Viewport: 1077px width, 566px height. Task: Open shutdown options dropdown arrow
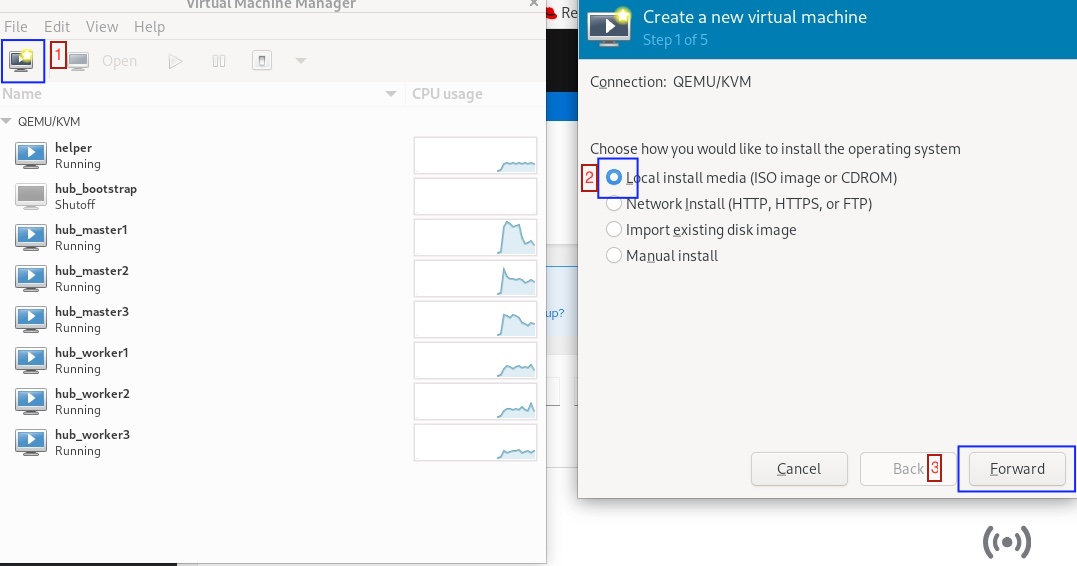click(x=300, y=60)
